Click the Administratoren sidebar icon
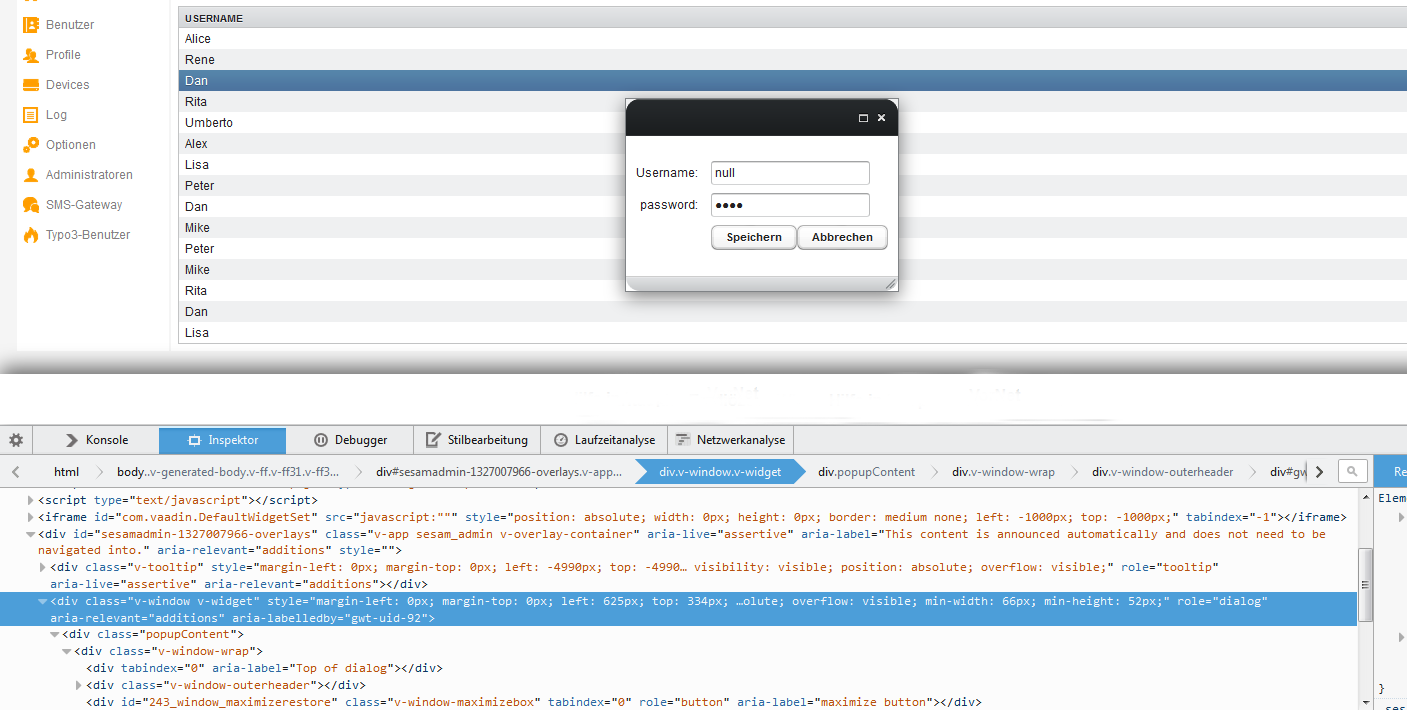Screen dimensions: 1407x710 click(x=31, y=175)
